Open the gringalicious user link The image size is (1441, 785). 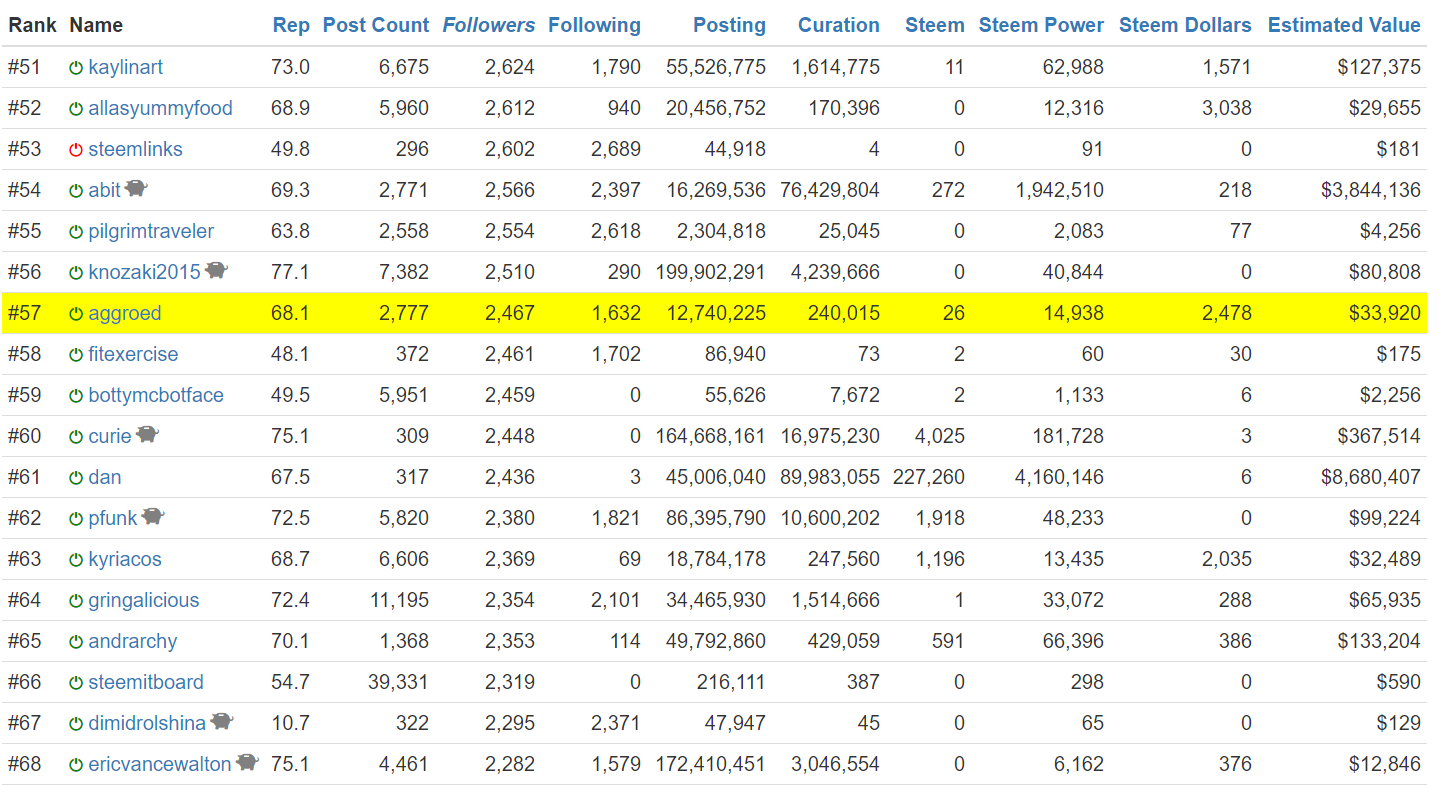coord(143,600)
